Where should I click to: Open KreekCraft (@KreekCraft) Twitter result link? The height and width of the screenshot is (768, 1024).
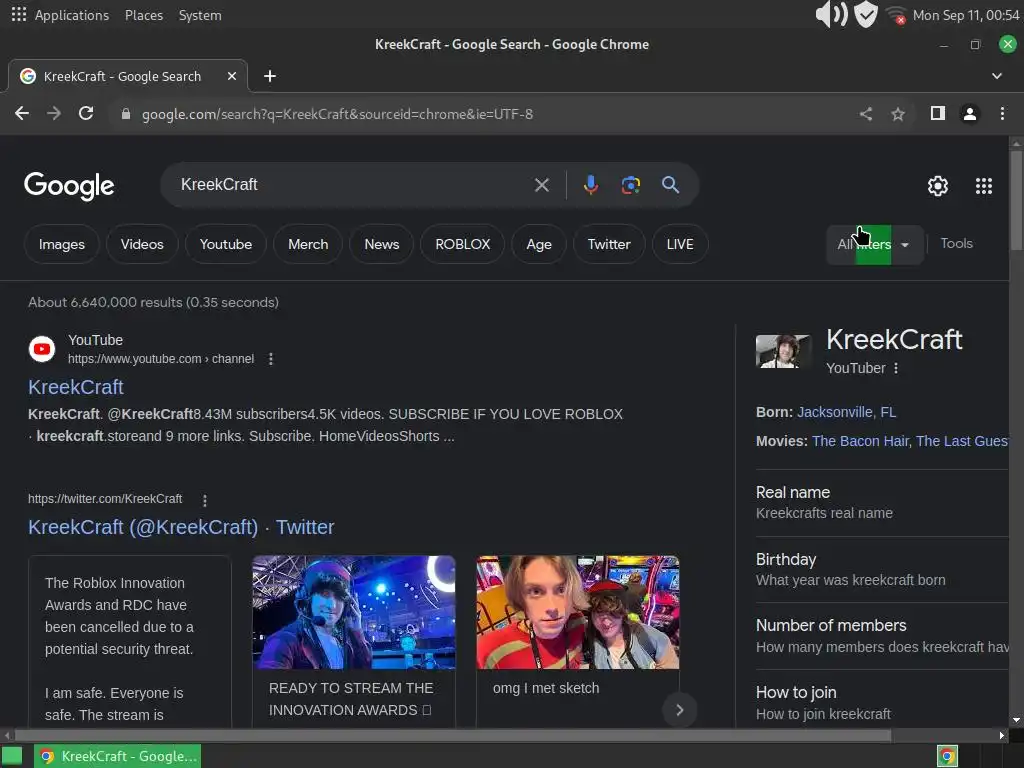pos(181,527)
